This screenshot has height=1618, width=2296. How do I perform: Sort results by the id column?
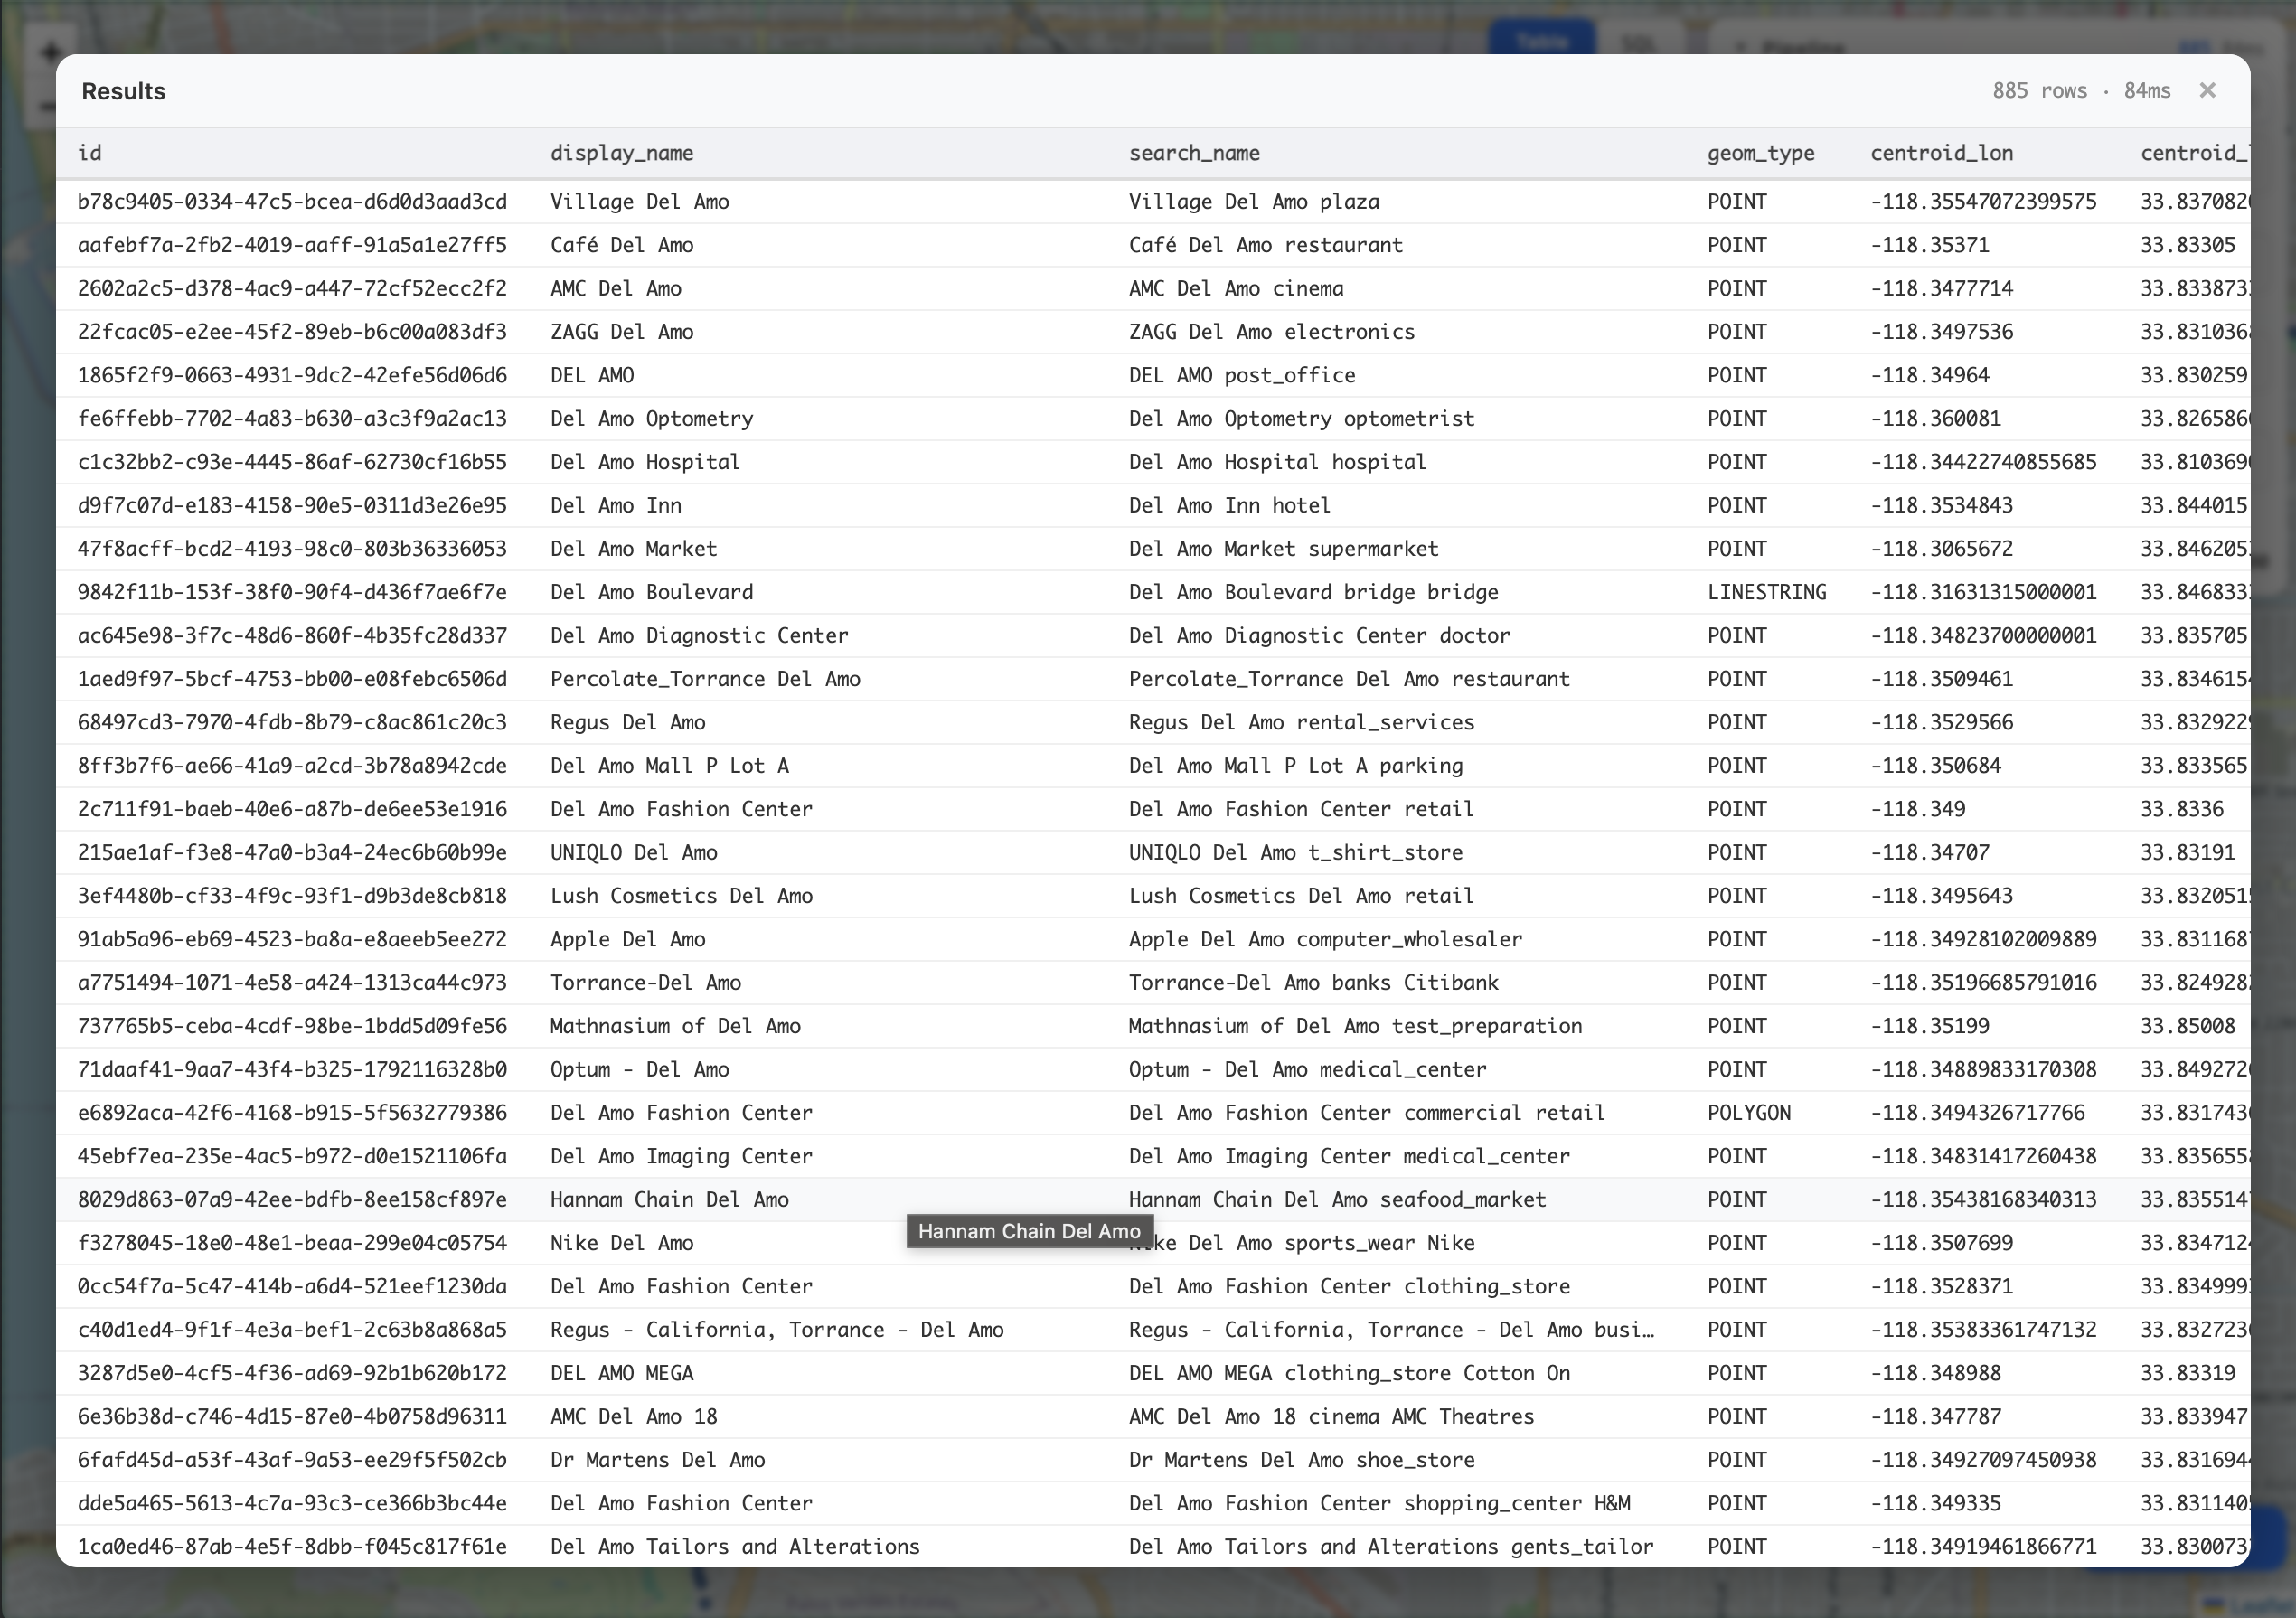(x=90, y=153)
